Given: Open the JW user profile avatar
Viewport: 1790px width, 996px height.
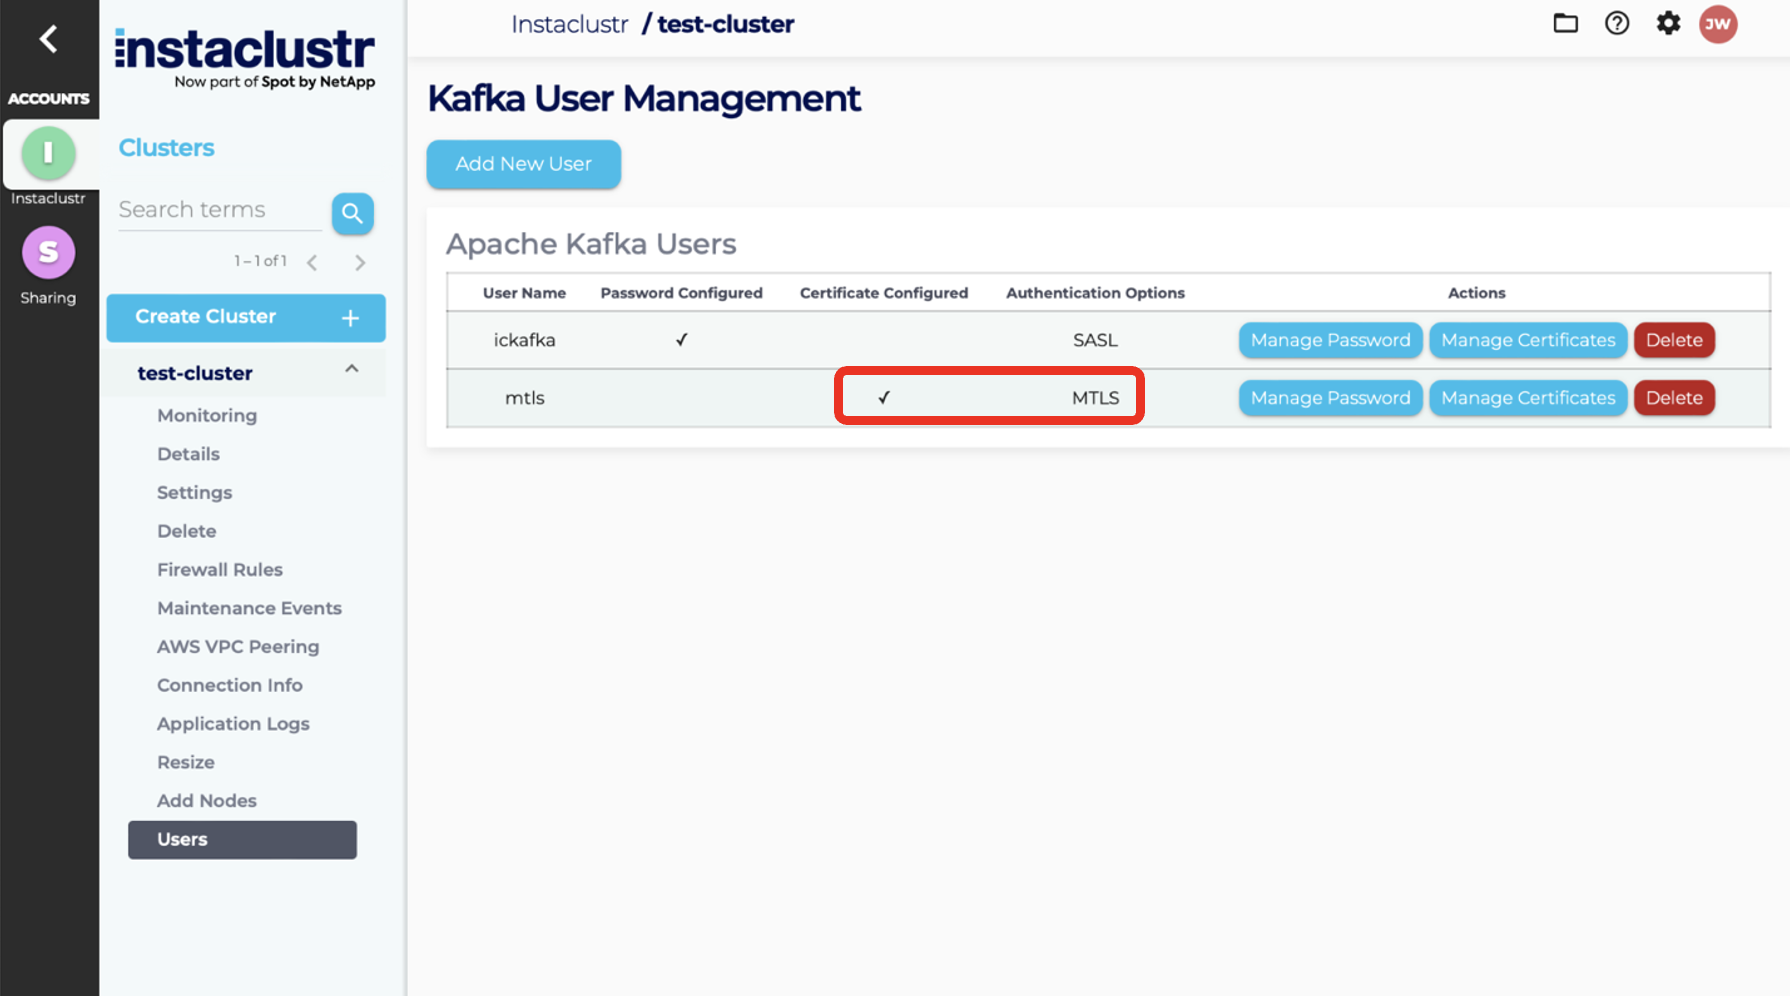Looking at the screenshot, I should (x=1717, y=24).
